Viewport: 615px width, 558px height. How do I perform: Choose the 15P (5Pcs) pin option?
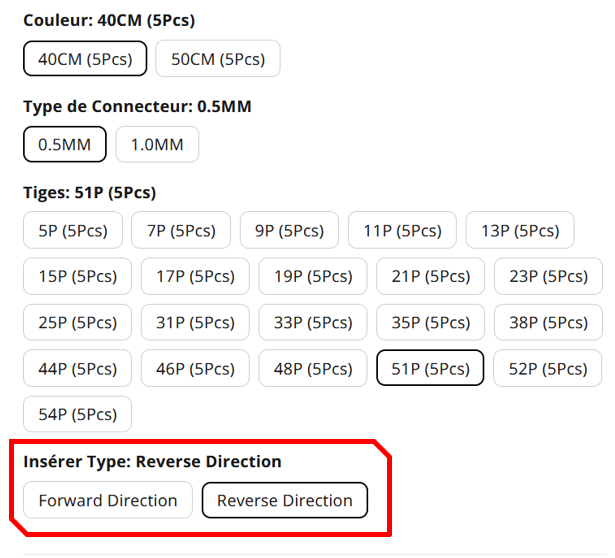coord(78,276)
